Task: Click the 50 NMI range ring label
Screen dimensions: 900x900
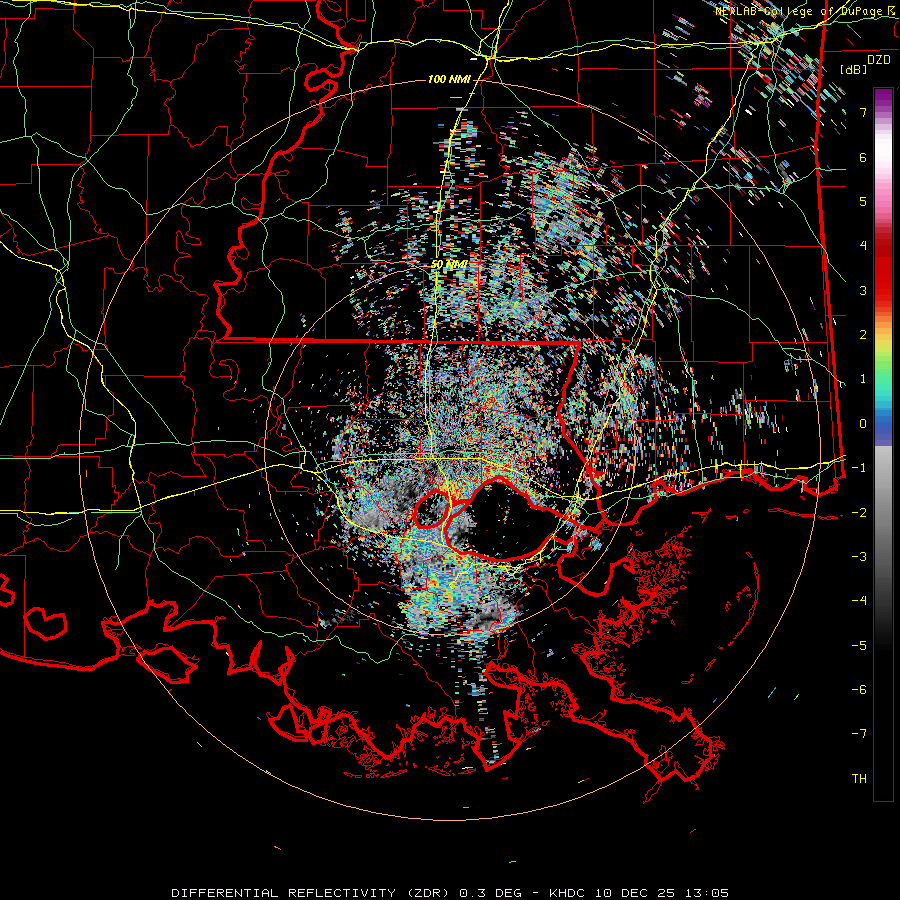Action: (449, 264)
